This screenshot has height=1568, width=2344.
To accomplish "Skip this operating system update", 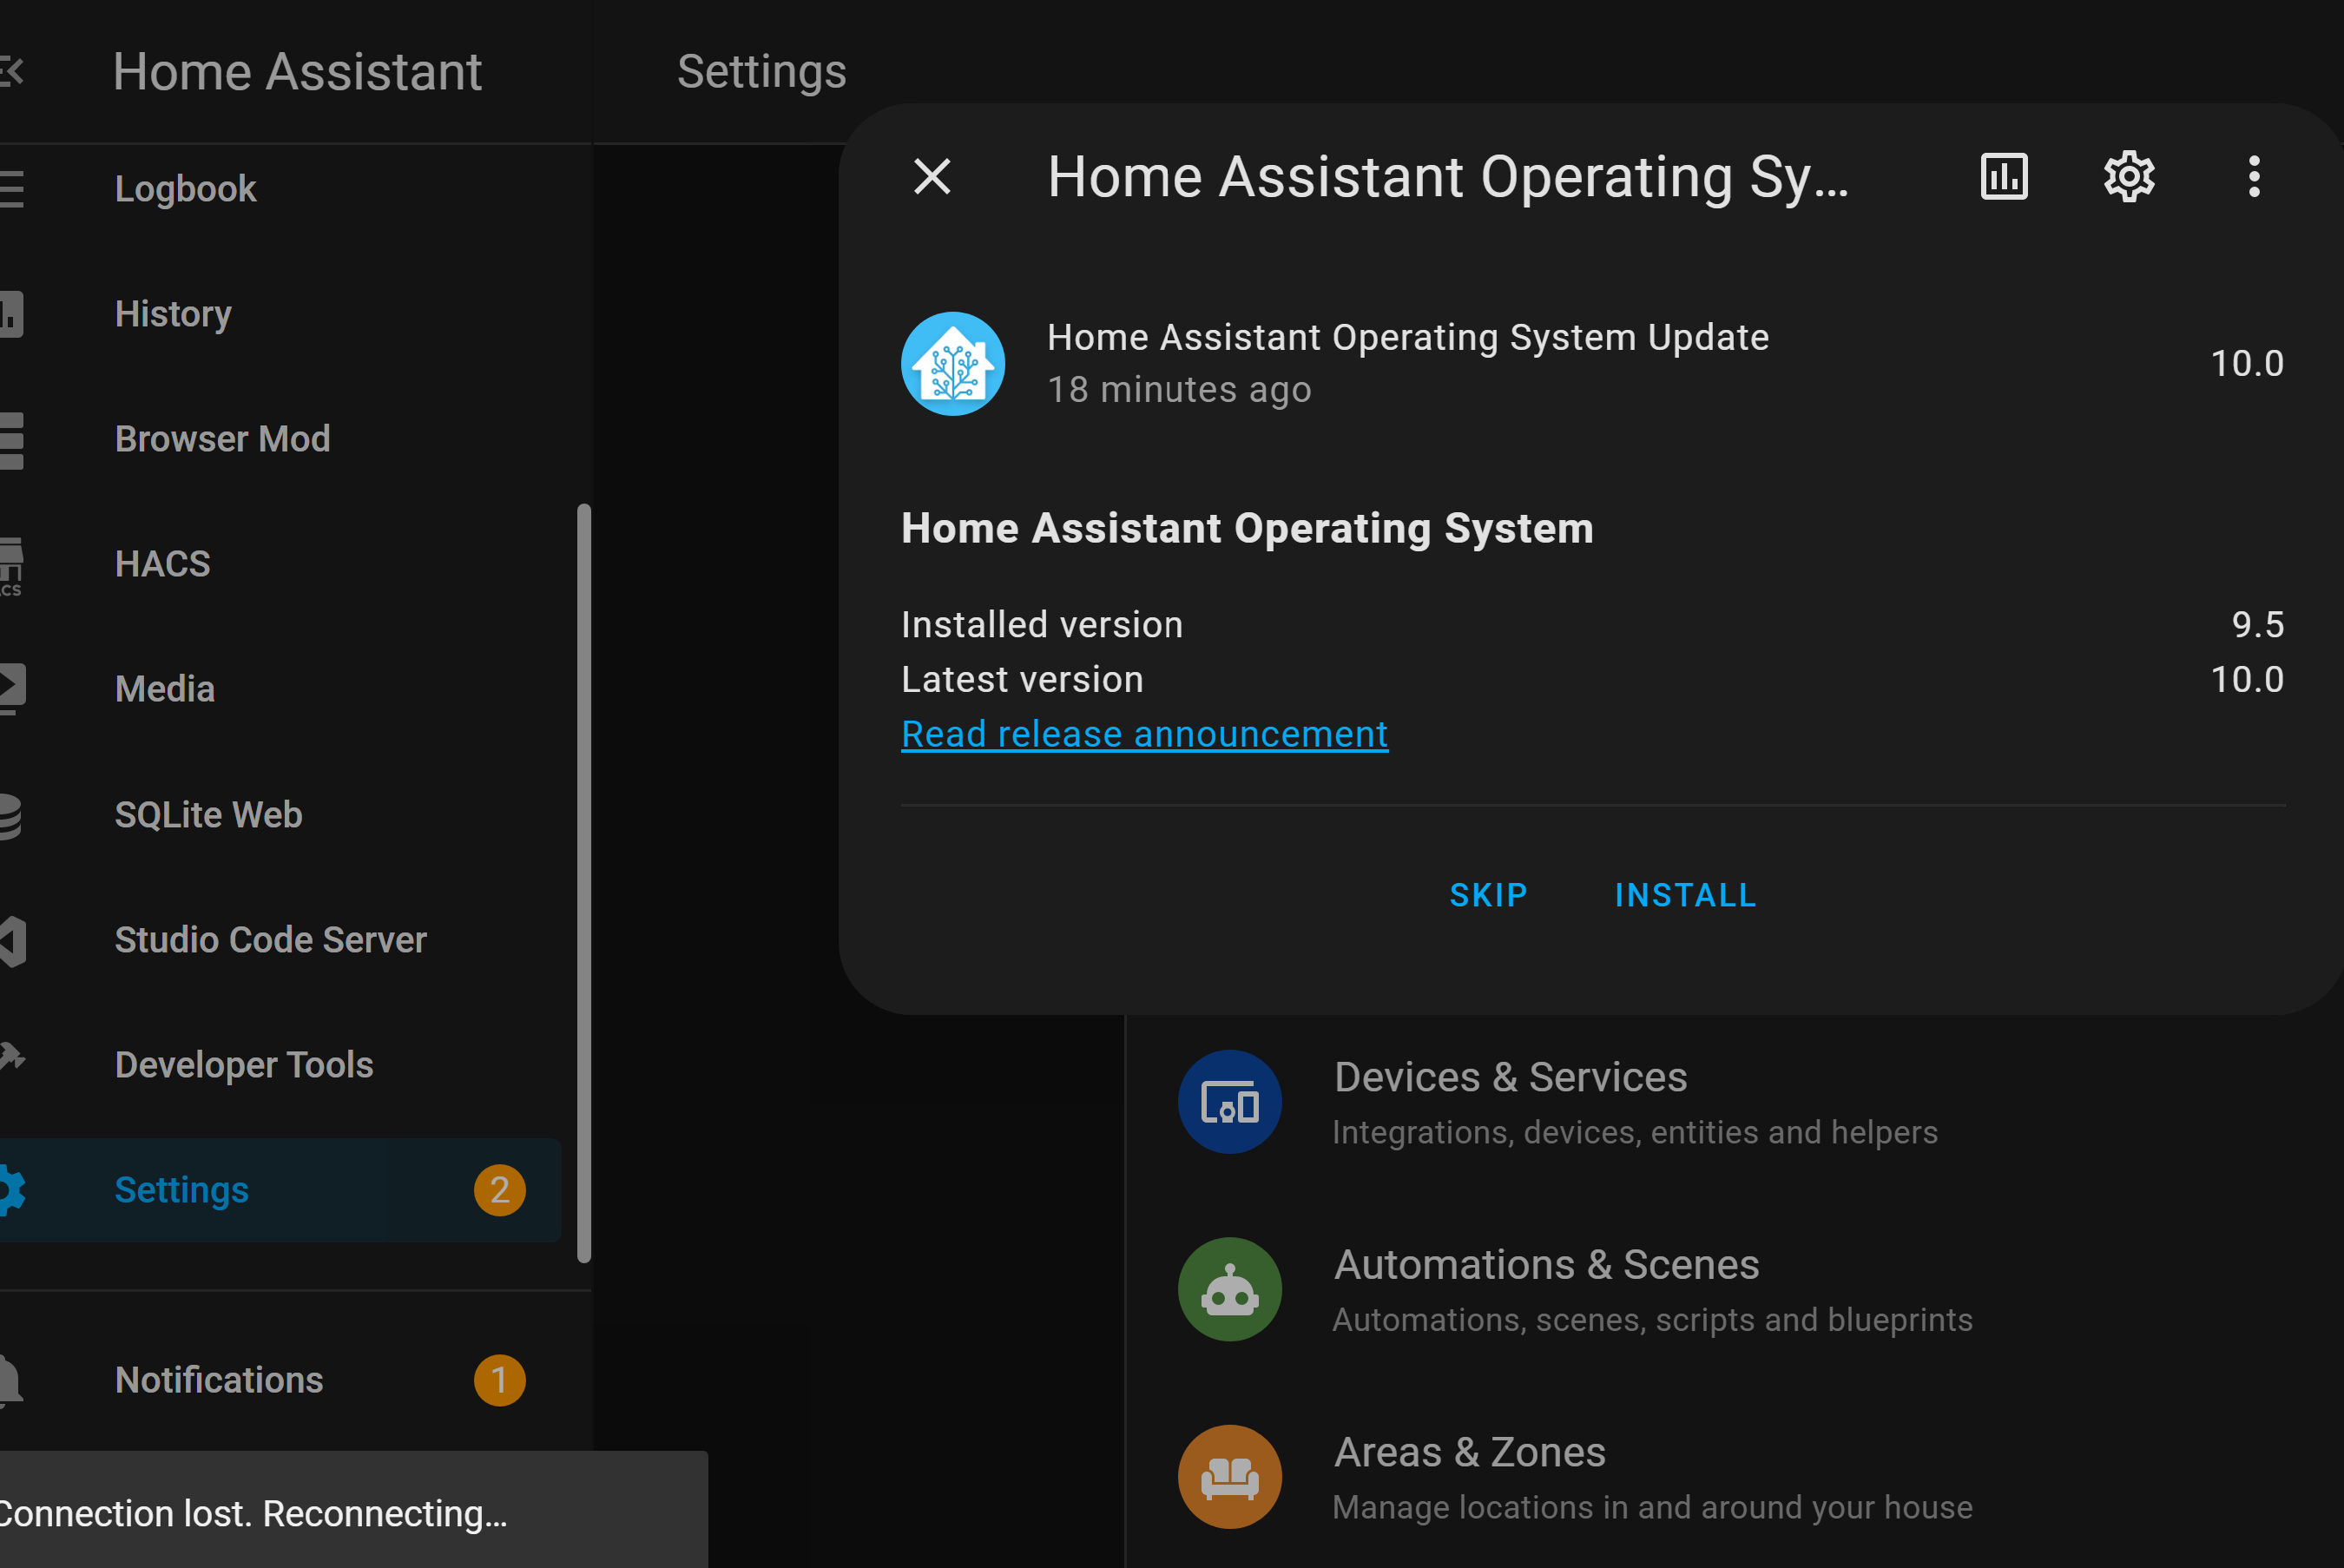I will 1489,895.
